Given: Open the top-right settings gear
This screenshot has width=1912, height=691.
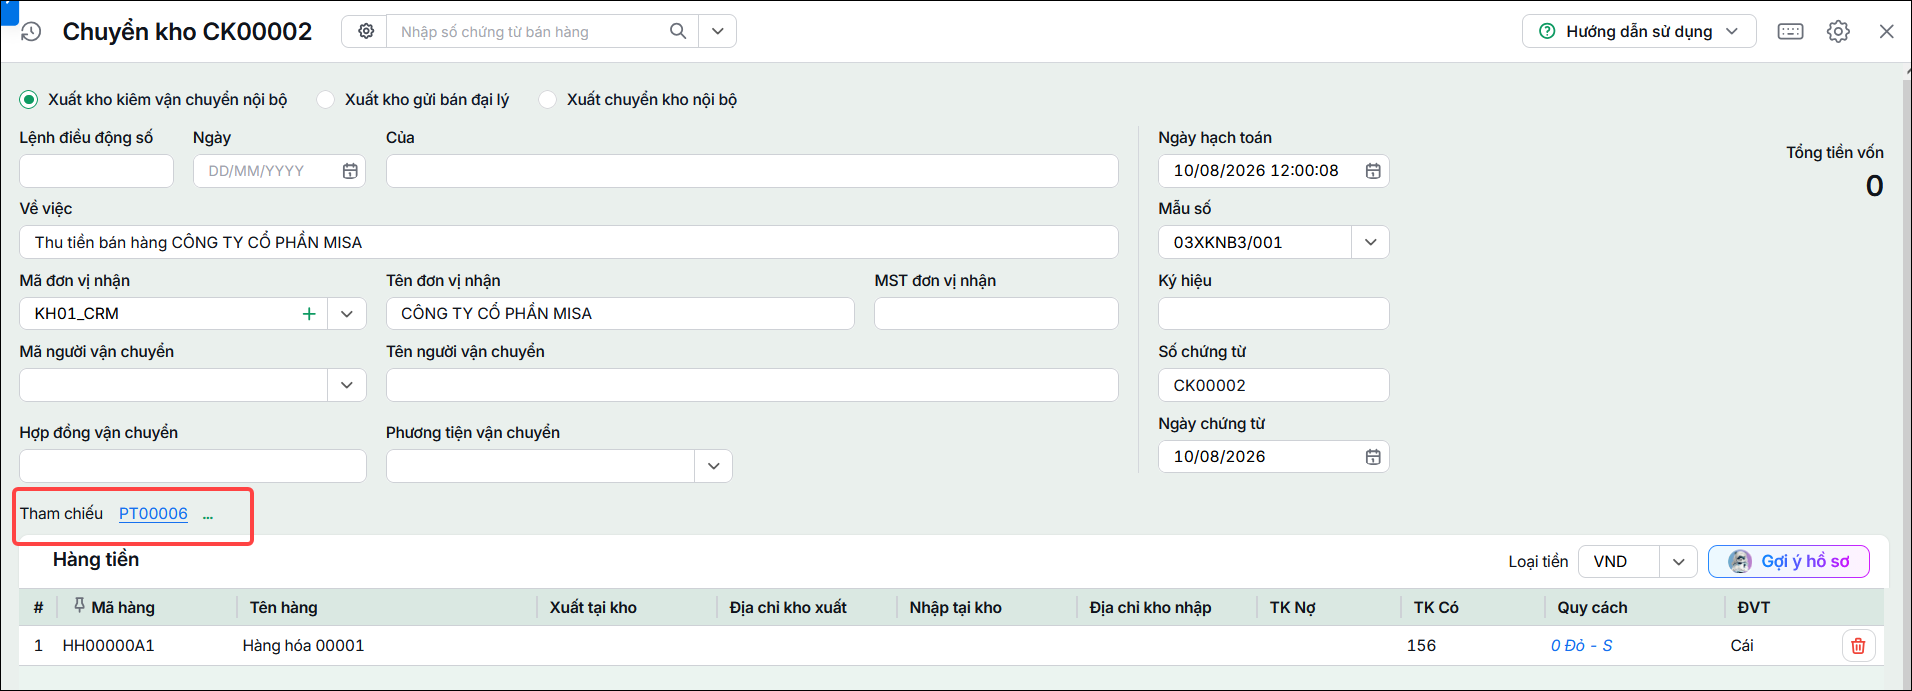Looking at the screenshot, I should pos(1838,31).
